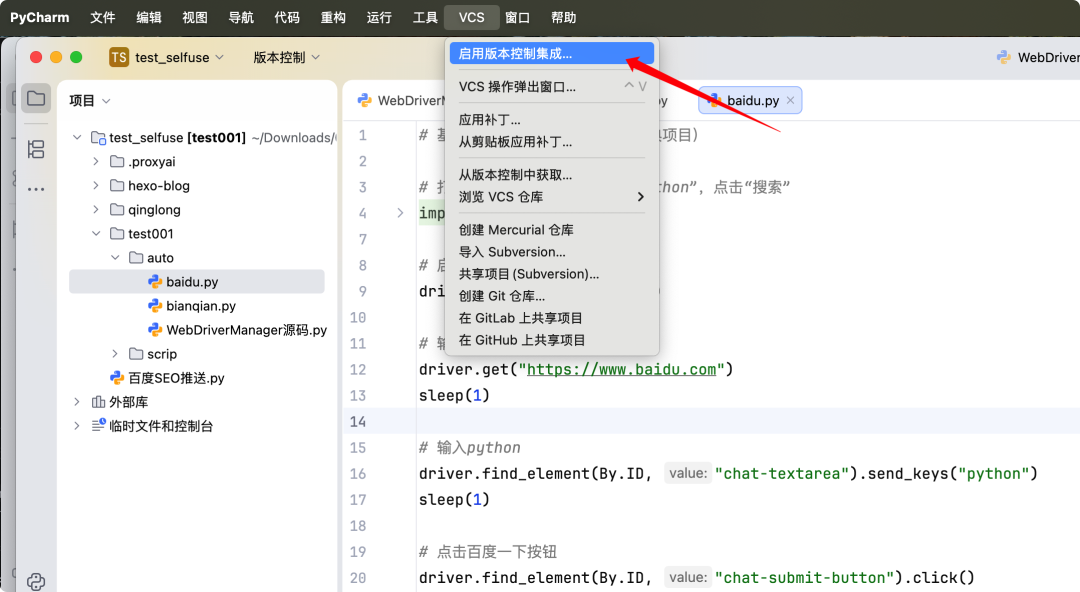Viewport: 1080px width, 592px height.
Task: Expand the scrip folder
Action: [115, 354]
